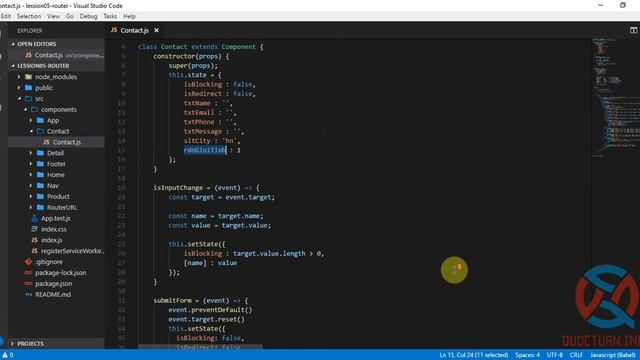Image resolution: width=640 pixels, height=360 pixels.
Task: Open the Go menu
Action: point(70,16)
